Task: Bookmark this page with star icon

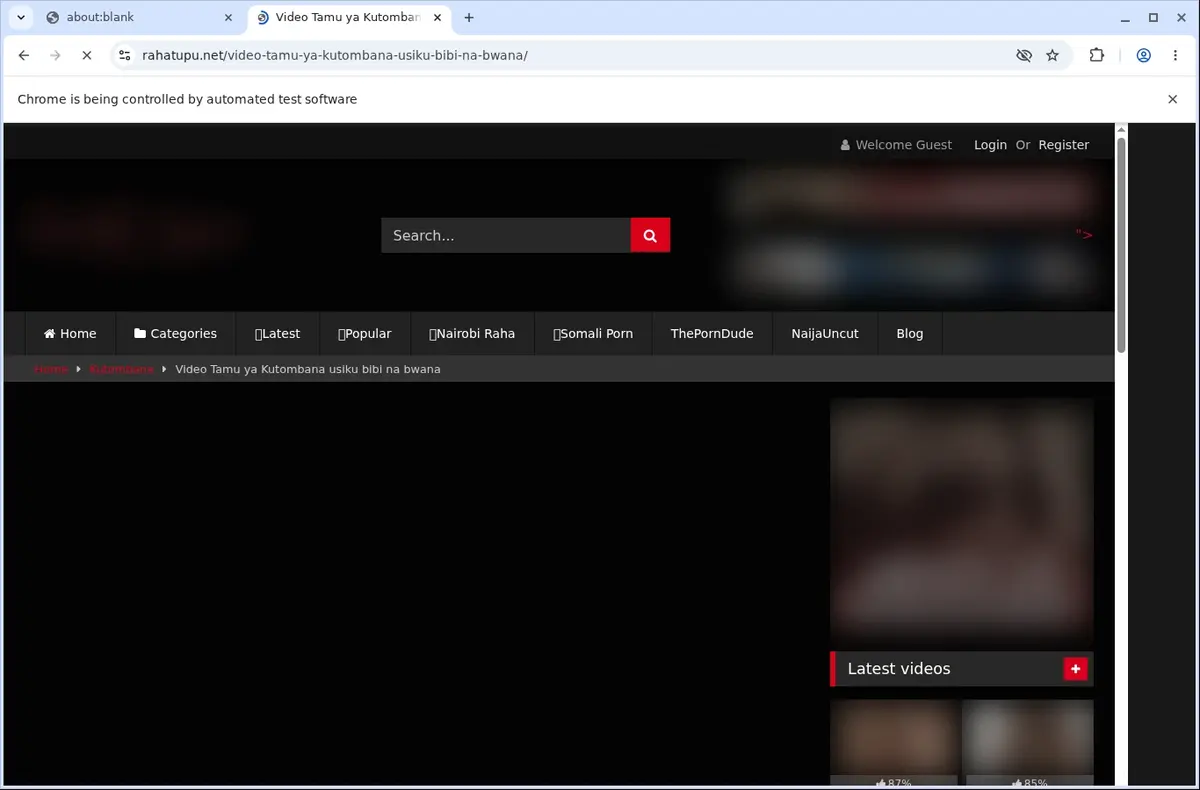Action: (x=1052, y=55)
